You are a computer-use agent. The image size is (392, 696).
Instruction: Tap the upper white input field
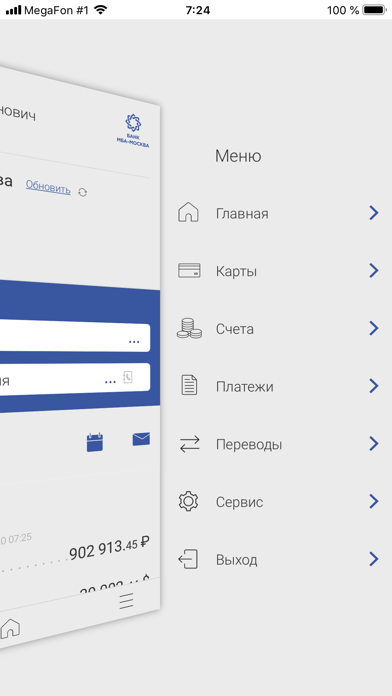[75, 335]
